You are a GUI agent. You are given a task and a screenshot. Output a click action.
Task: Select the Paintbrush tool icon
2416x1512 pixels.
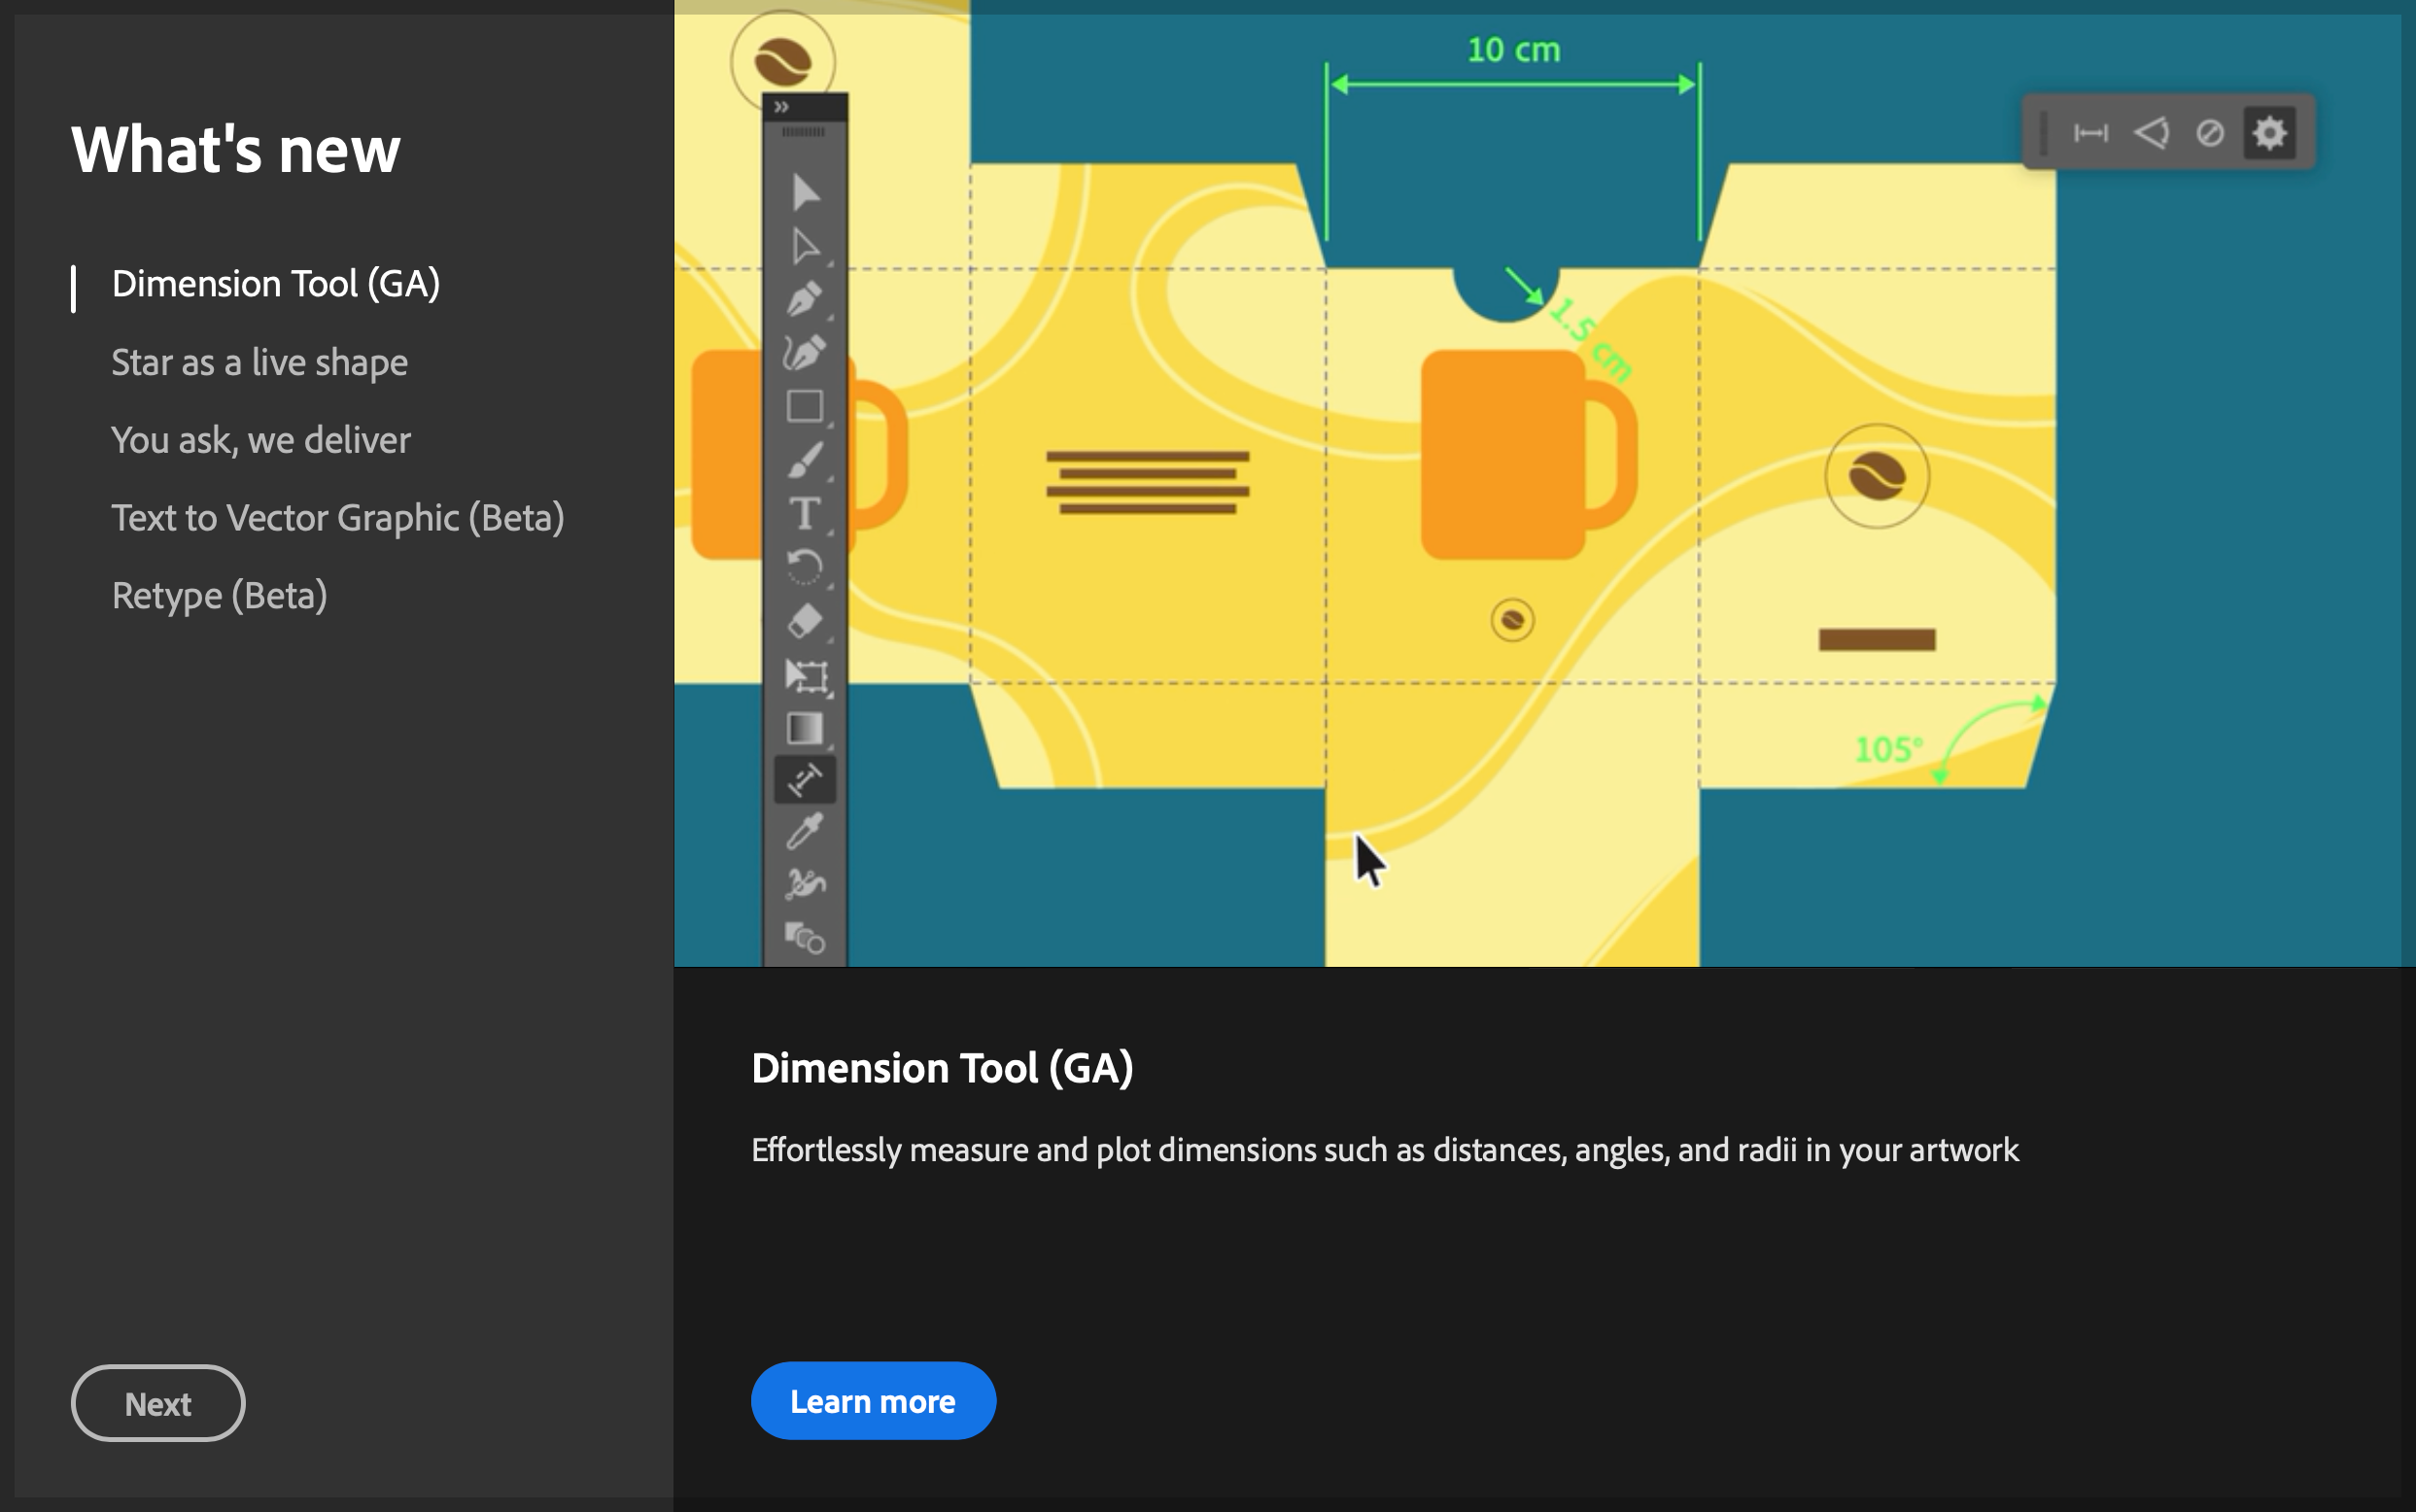click(805, 460)
